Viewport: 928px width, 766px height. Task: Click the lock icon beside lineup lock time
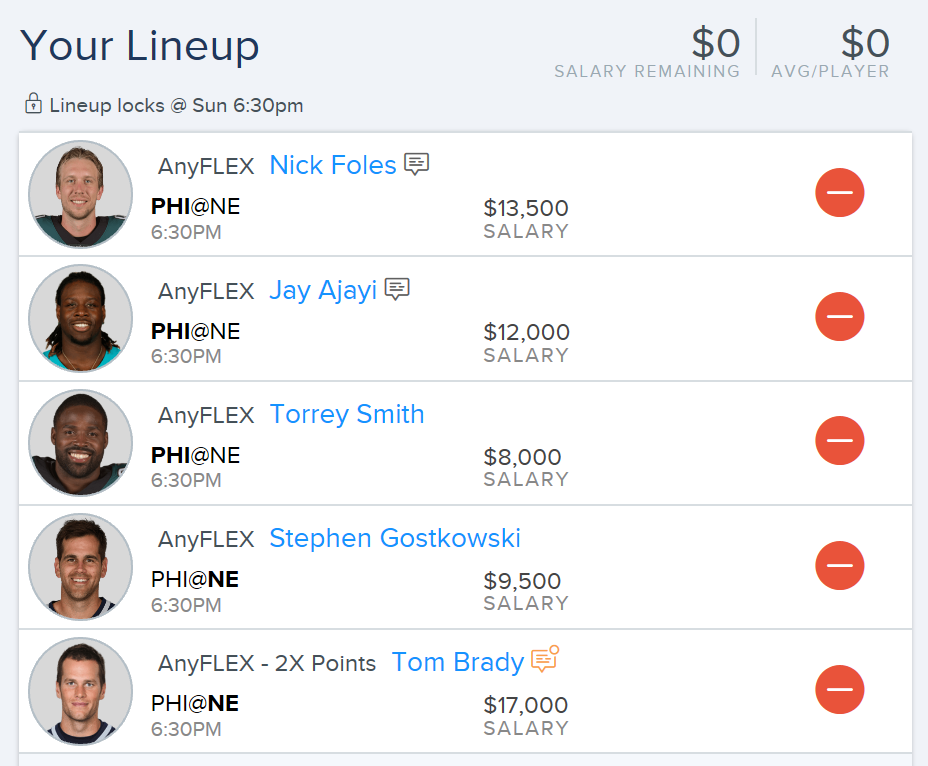[x=33, y=103]
